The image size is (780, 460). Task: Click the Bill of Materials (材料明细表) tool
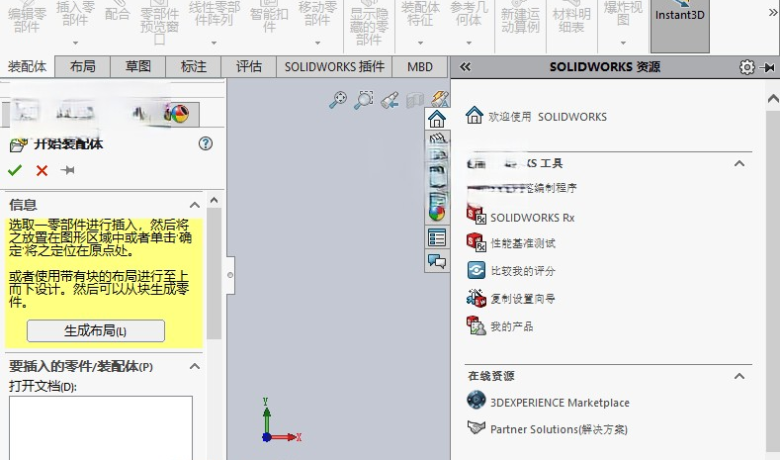pos(571,19)
